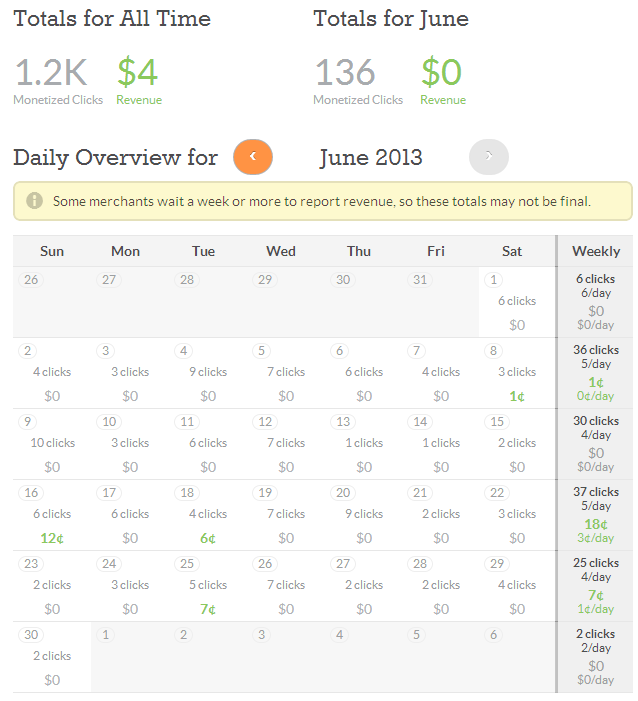Click date badge 1 for June 1
The width and height of the screenshot is (638, 701).
493,280
